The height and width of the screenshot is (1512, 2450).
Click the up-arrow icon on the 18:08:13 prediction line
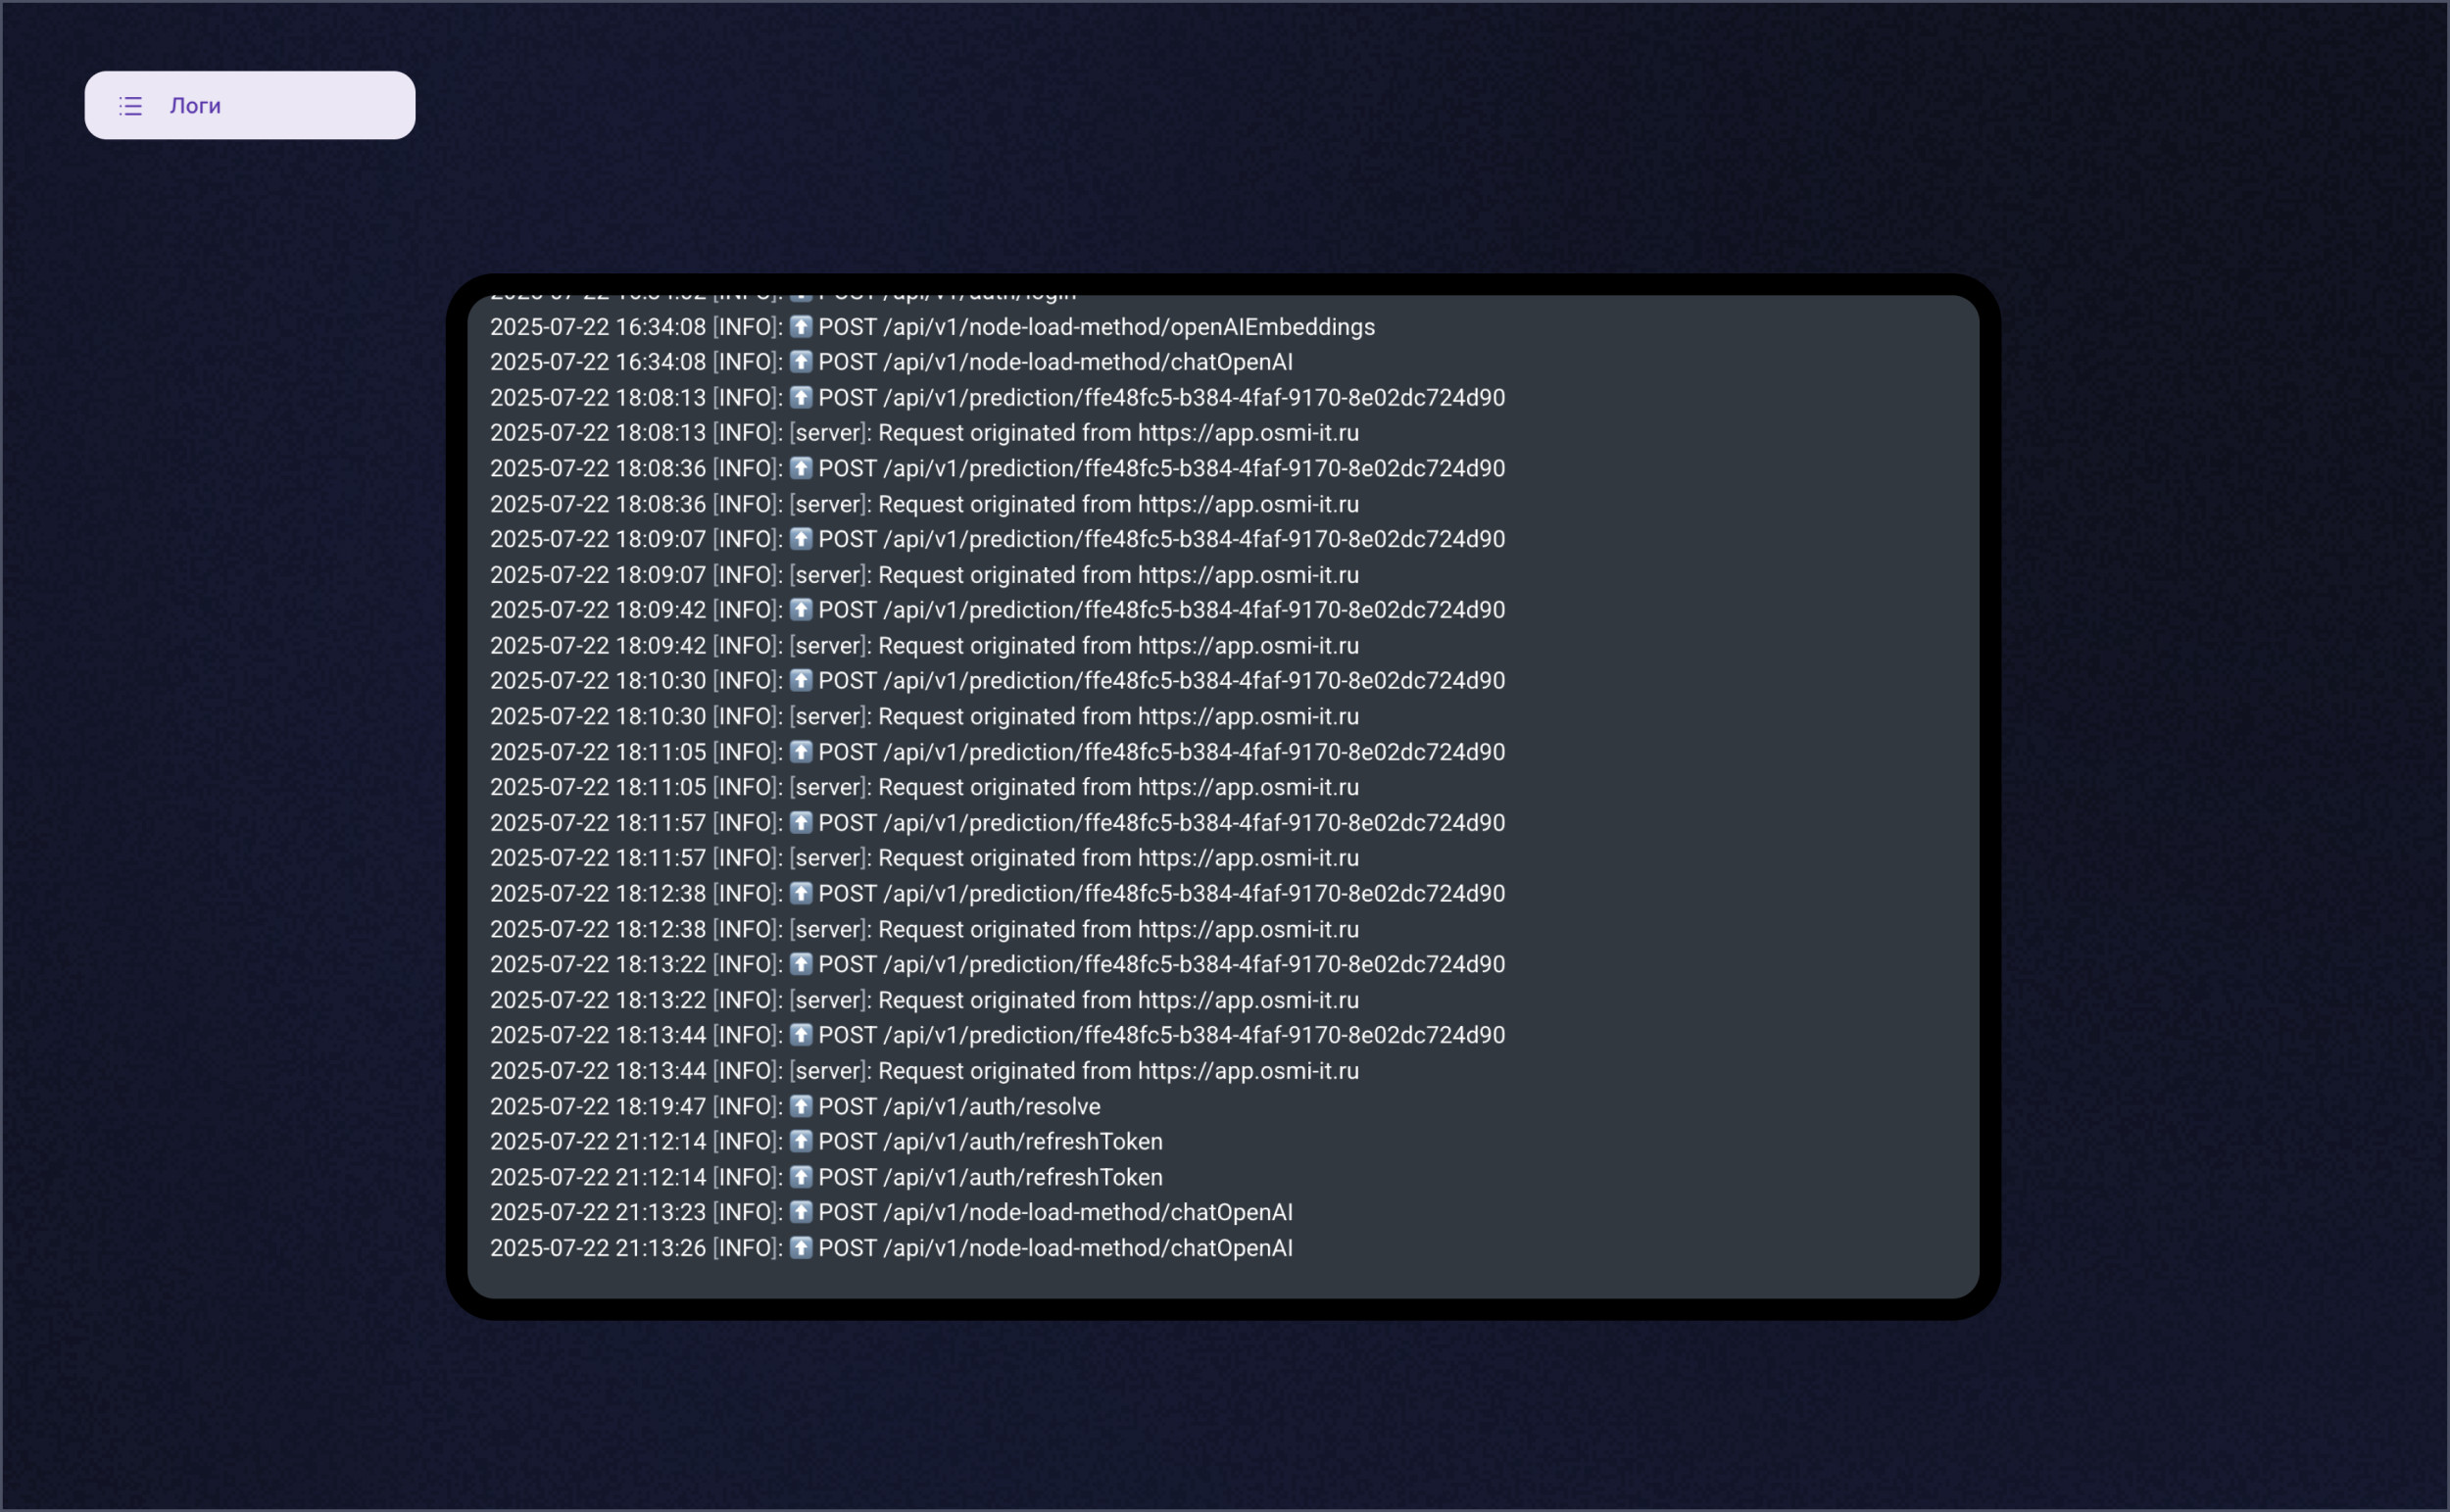801,397
